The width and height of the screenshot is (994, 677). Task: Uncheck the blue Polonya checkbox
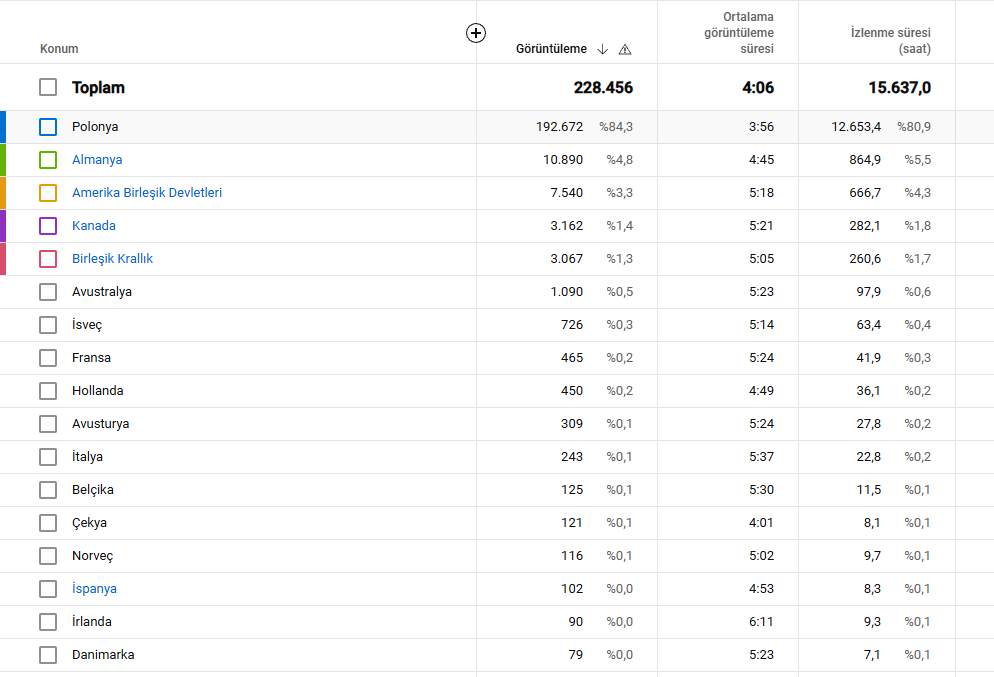(x=48, y=127)
